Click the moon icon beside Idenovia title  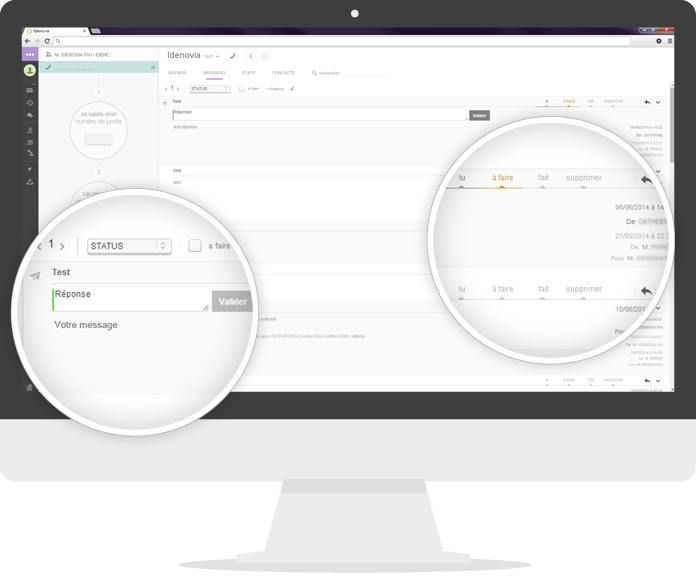point(251,56)
